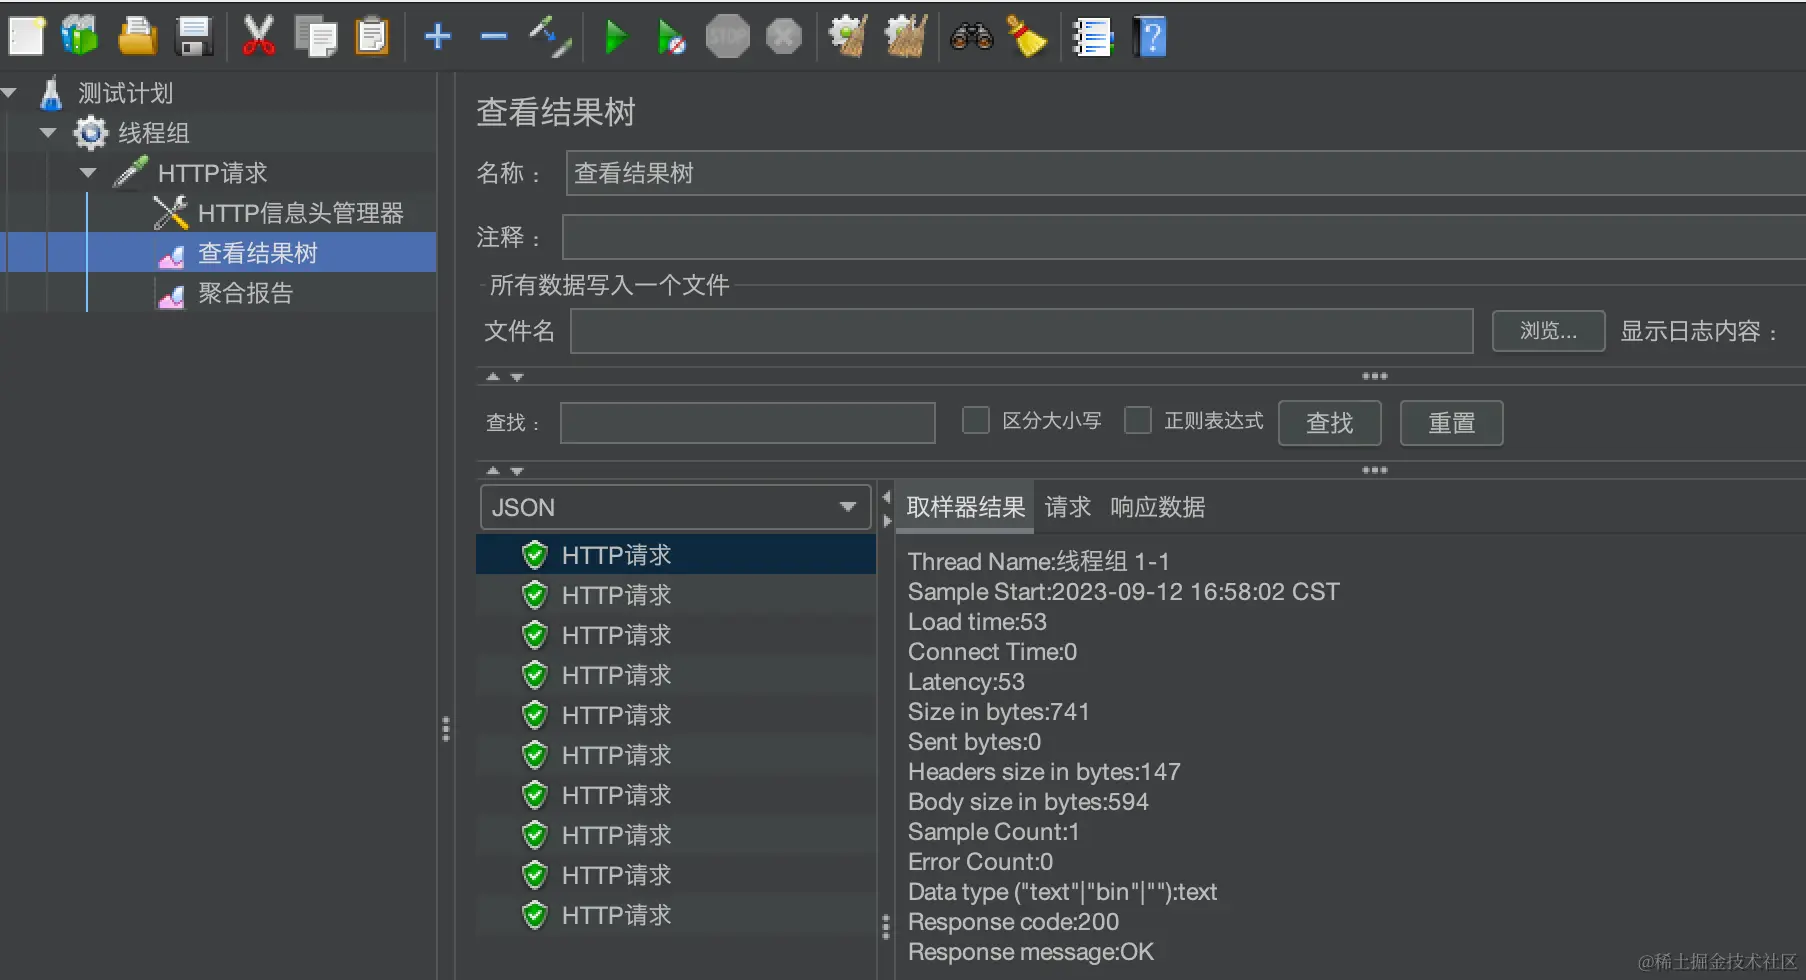The height and width of the screenshot is (980, 1806).
Task: Click the 注释 comment field
Action: 1184,237
